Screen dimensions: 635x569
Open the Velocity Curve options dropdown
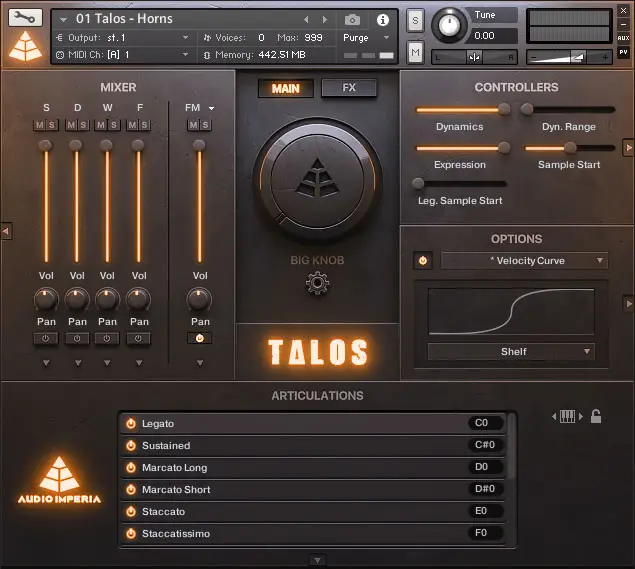524,260
